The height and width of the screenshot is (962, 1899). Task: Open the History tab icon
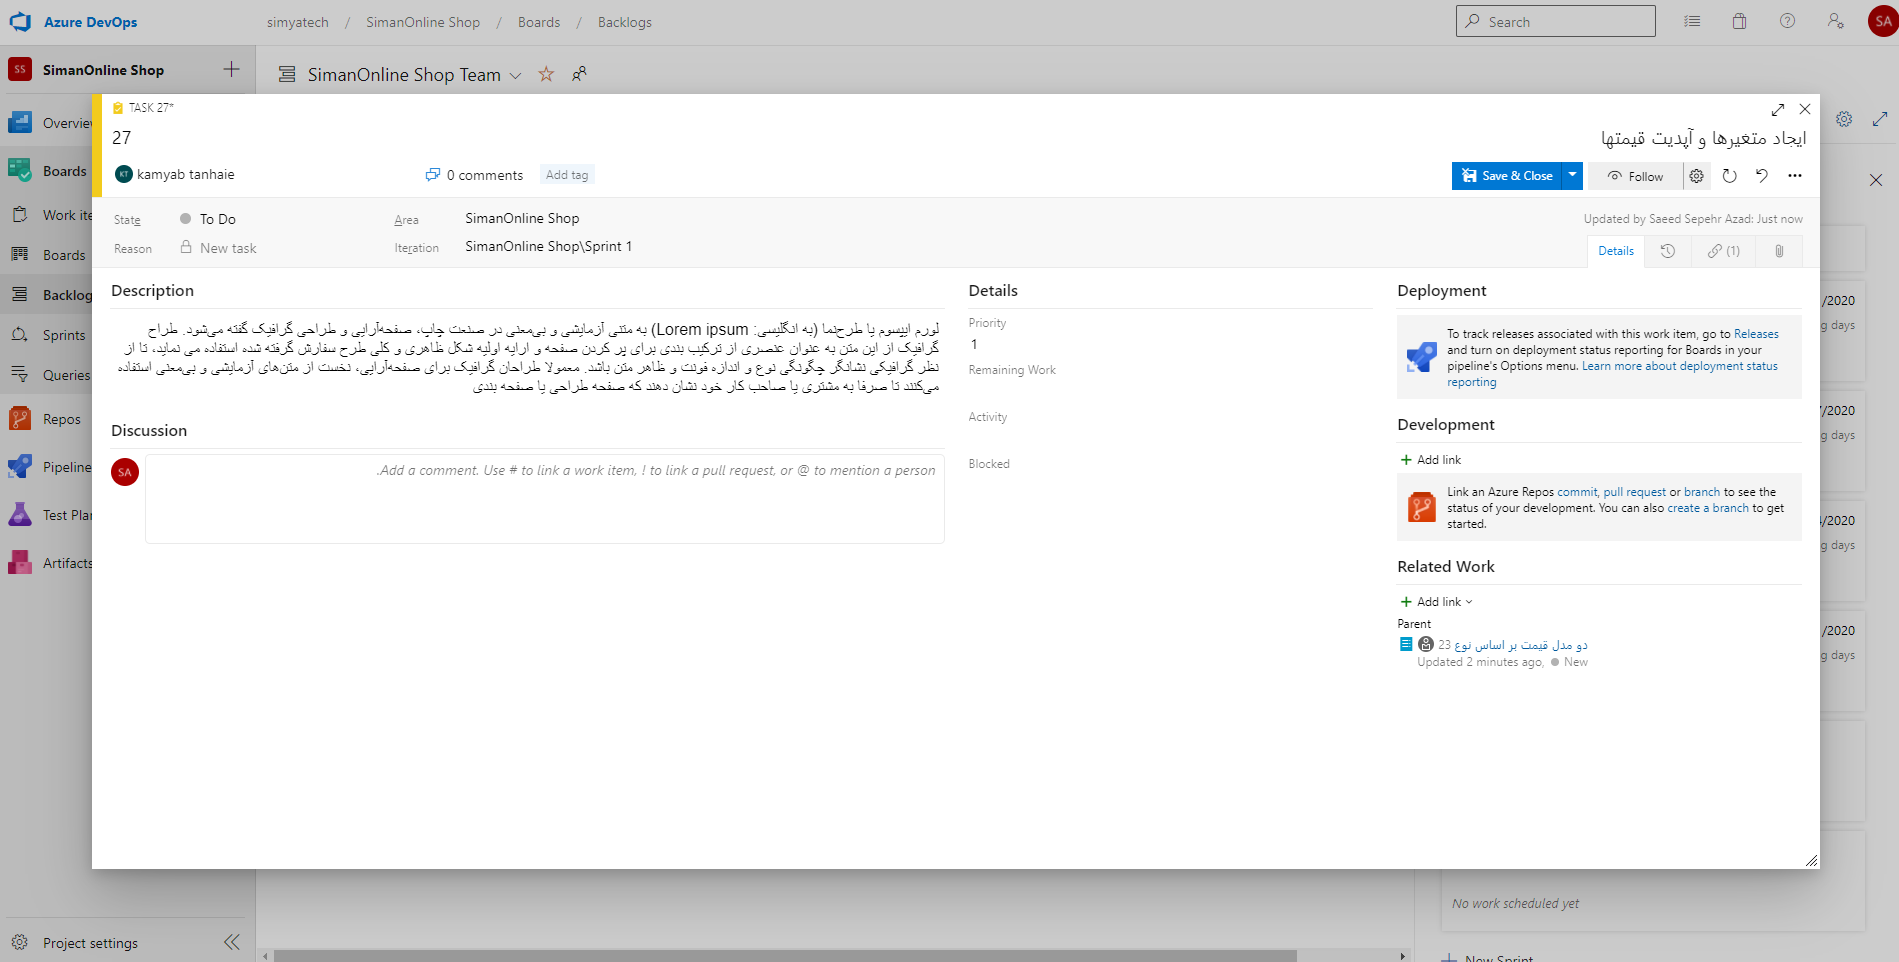click(1668, 251)
